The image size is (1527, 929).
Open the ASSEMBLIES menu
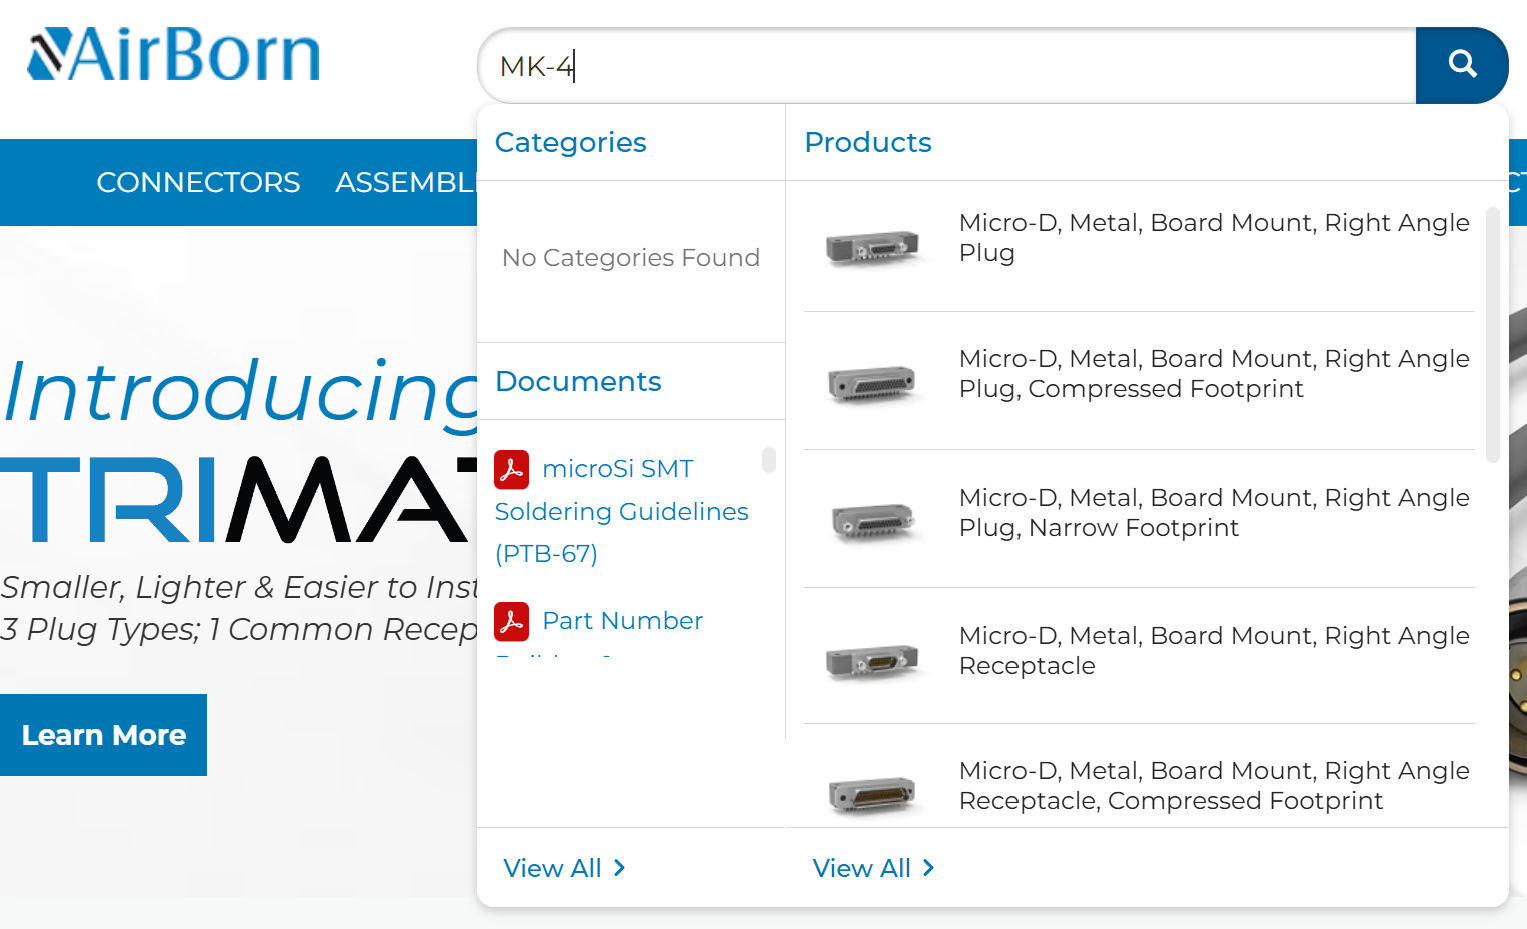click(406, 182)
